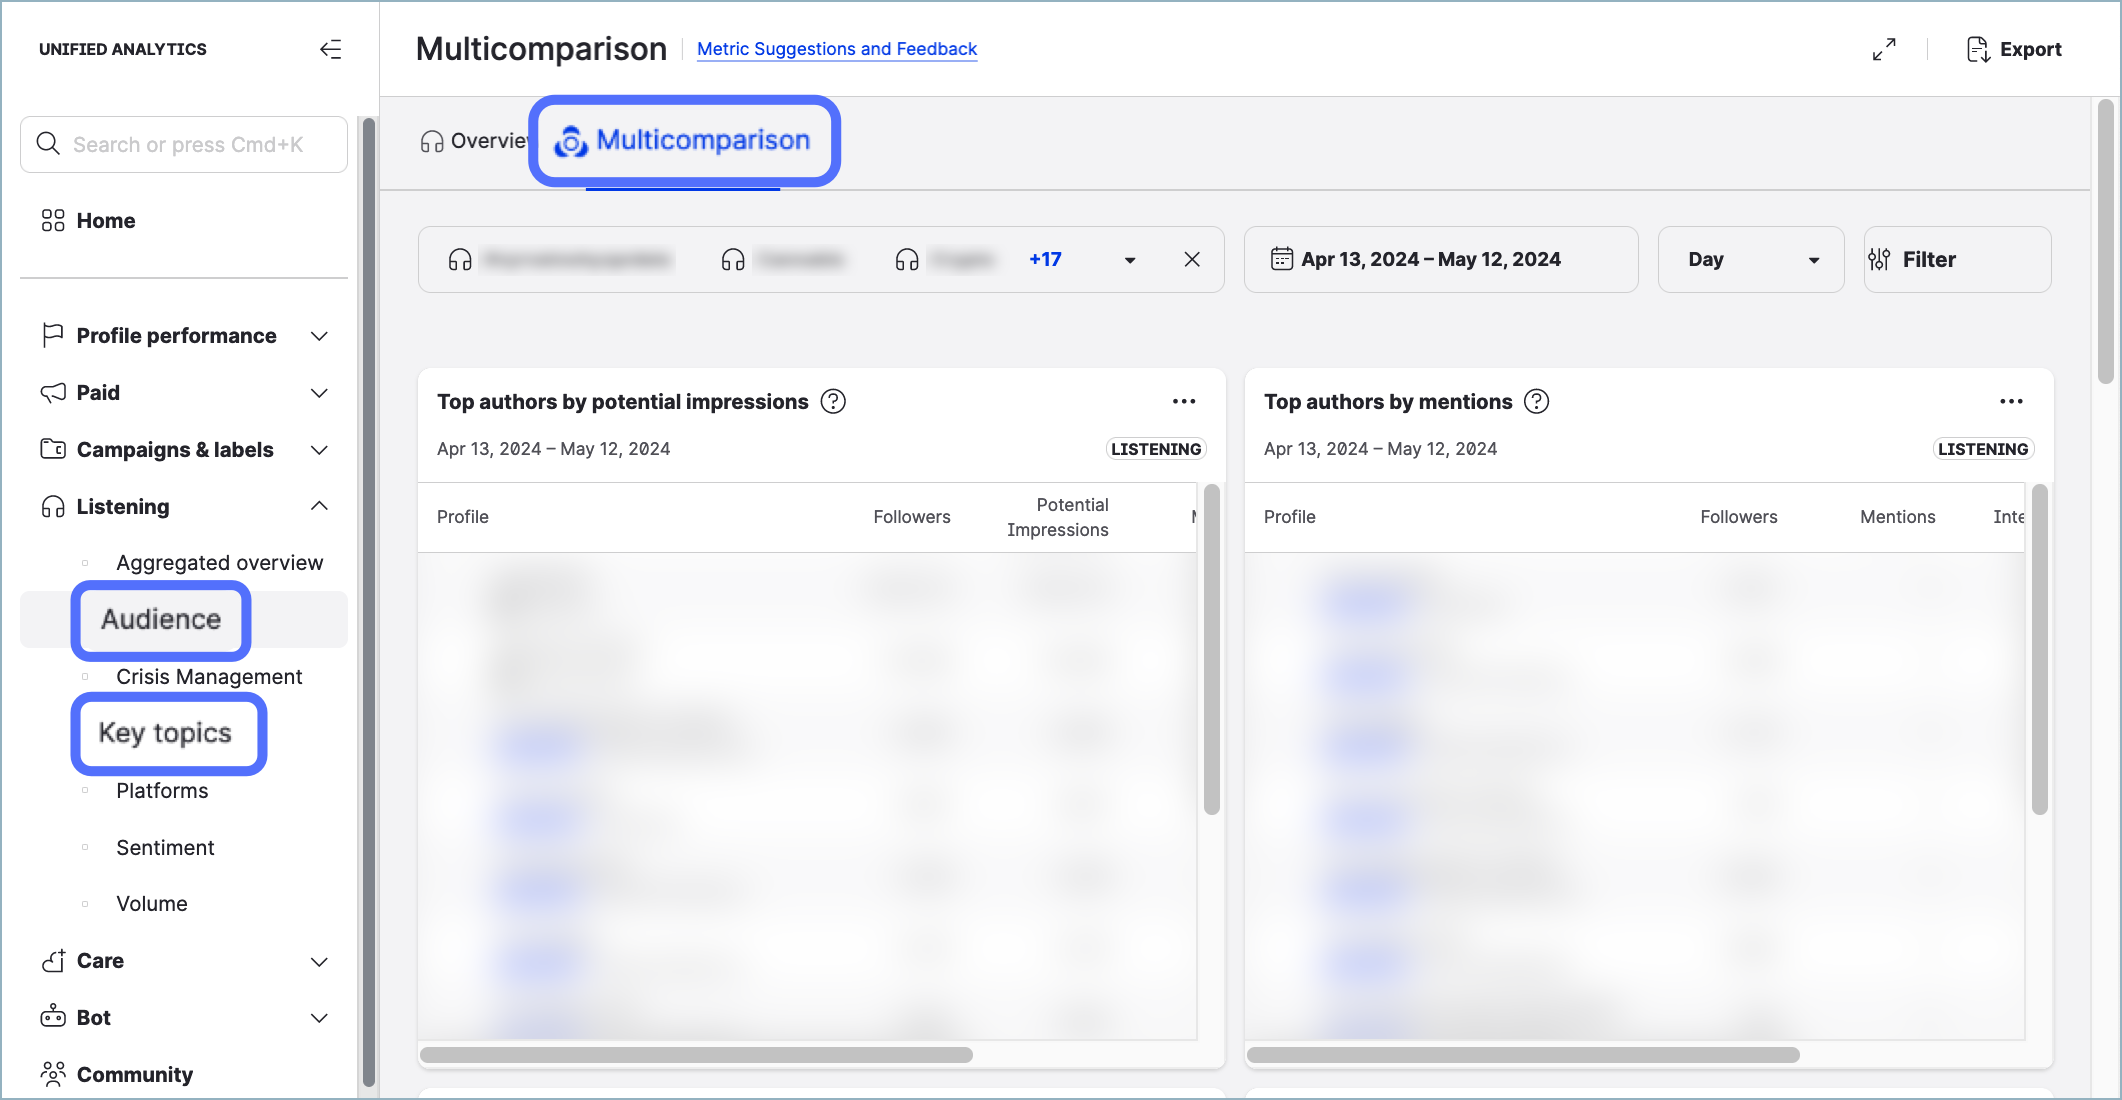Click the search or Cmd+K field

click(184, 144)
